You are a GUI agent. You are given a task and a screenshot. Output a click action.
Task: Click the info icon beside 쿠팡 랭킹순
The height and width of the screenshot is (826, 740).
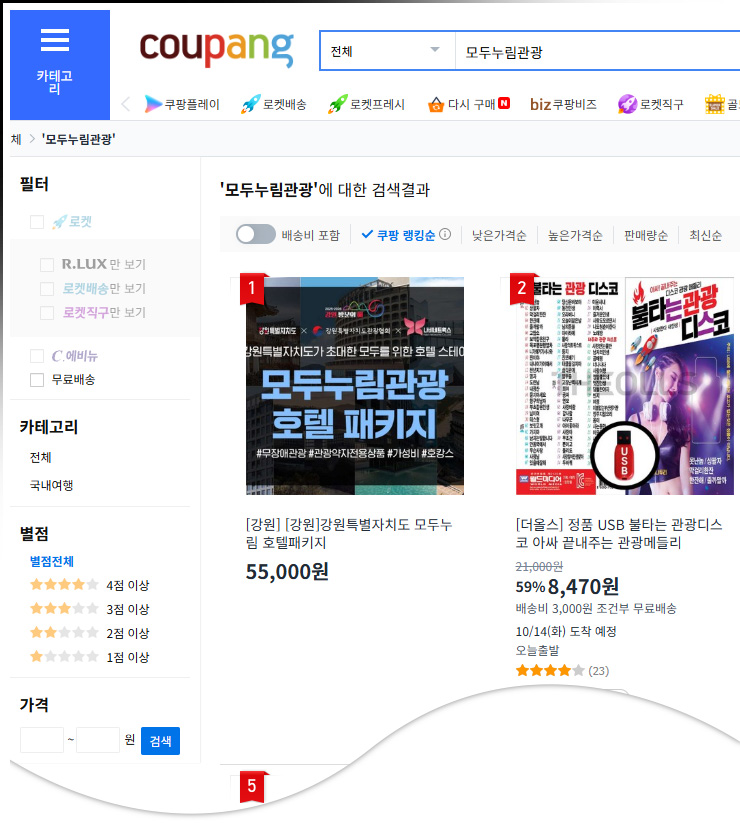tap(445, 235)
